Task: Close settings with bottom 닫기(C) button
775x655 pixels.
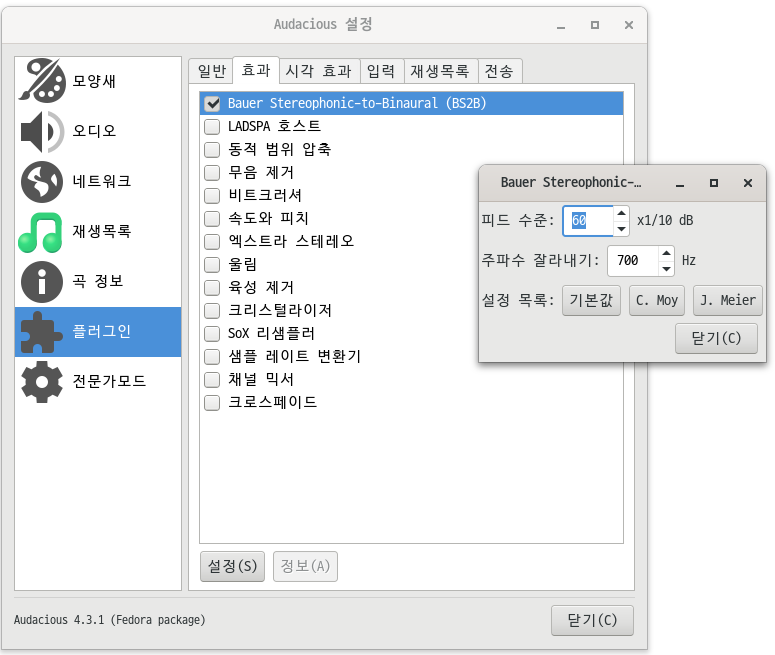Action: (592, 620)
